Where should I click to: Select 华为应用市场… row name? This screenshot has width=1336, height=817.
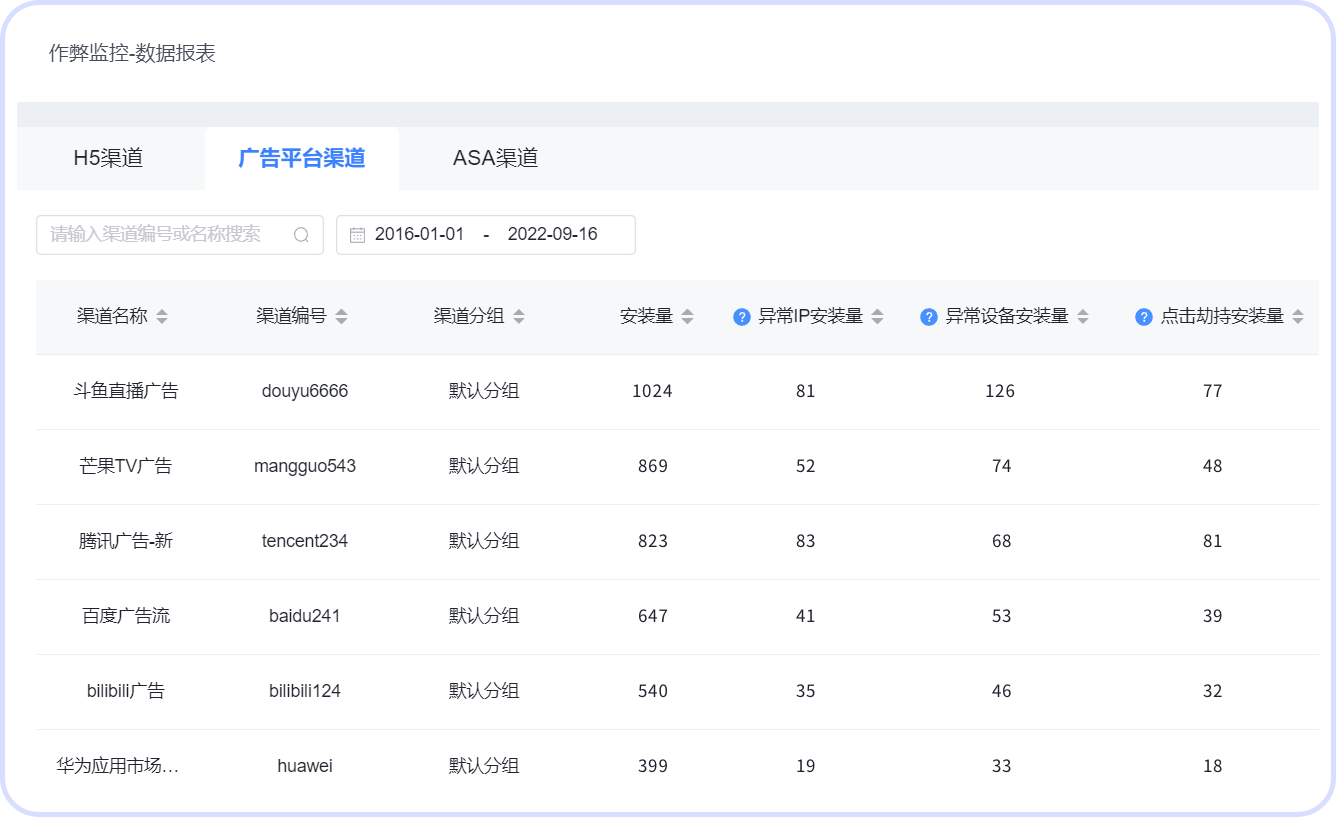118,767
